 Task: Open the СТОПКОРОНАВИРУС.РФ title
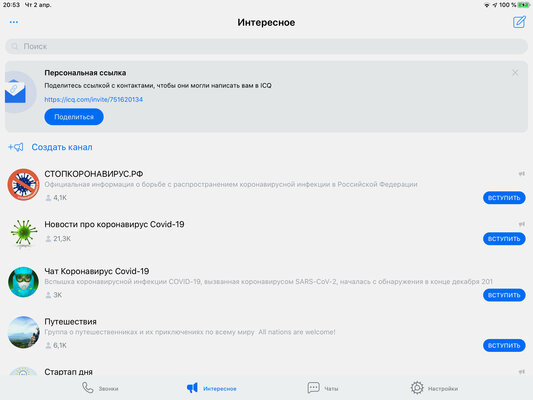pos(94,174)
